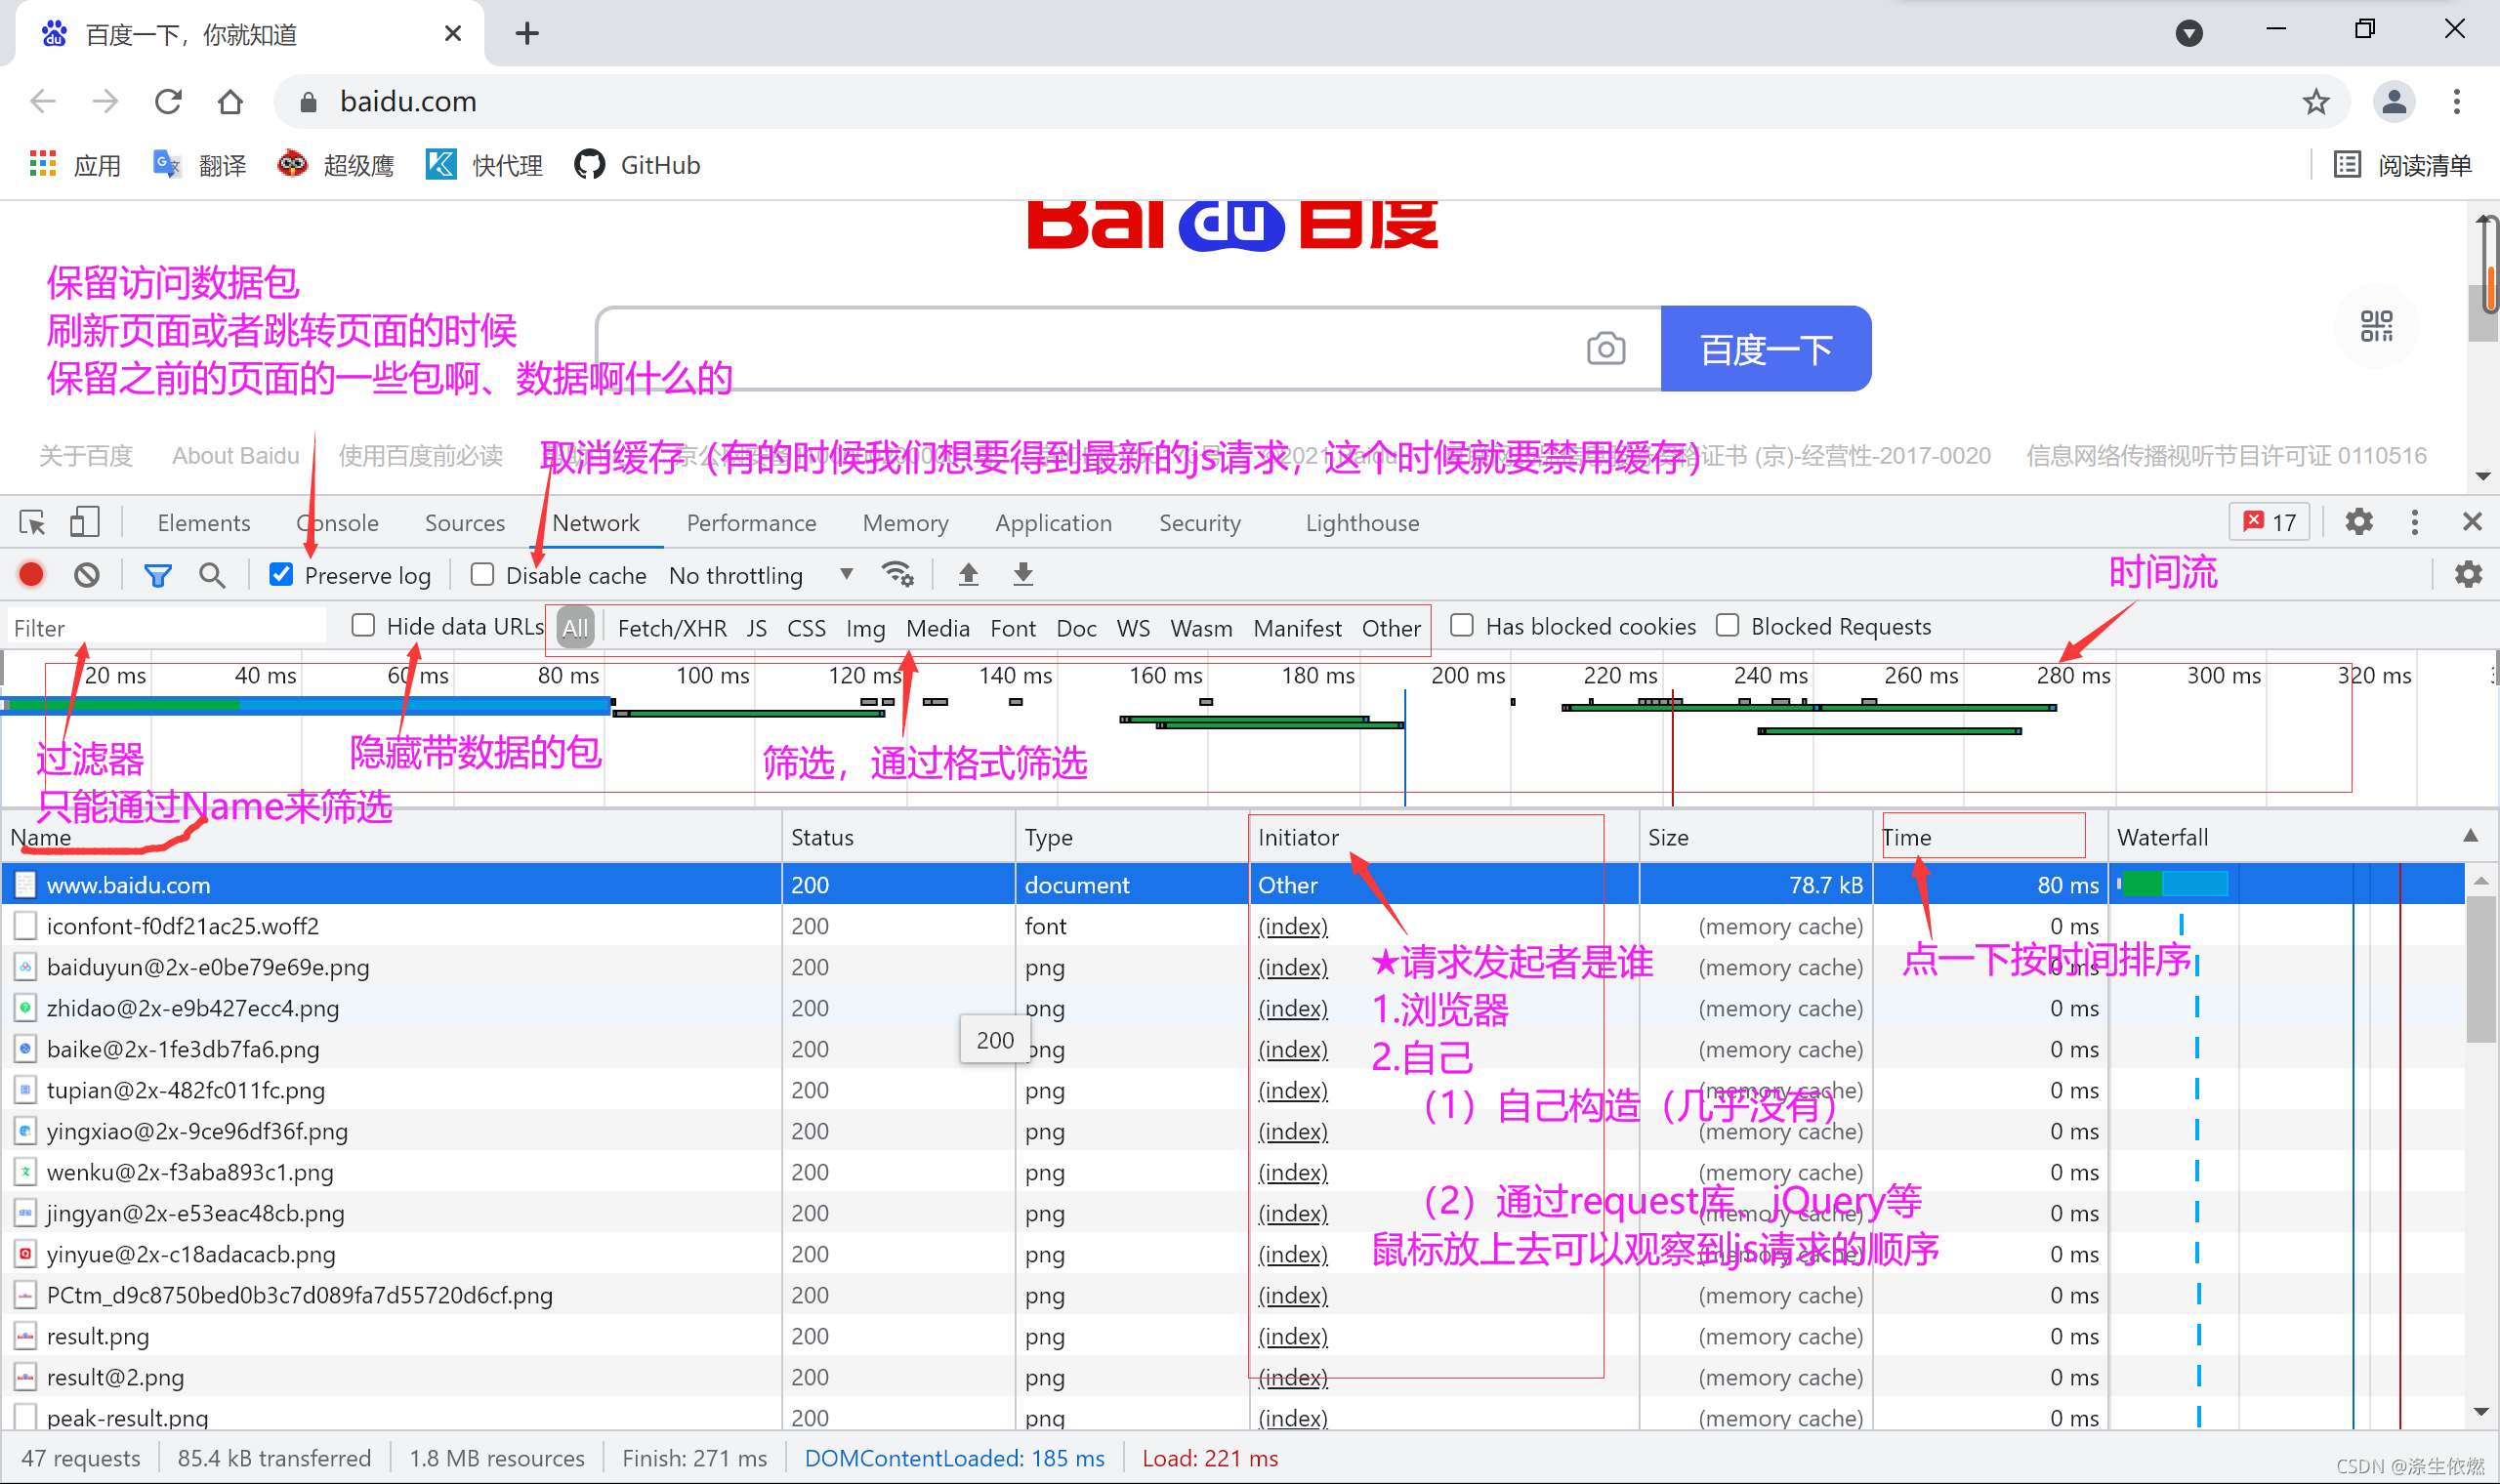2500x1484 pixels.
Task: Open Chrome three-dot menu
Action: click(2457, 101)
